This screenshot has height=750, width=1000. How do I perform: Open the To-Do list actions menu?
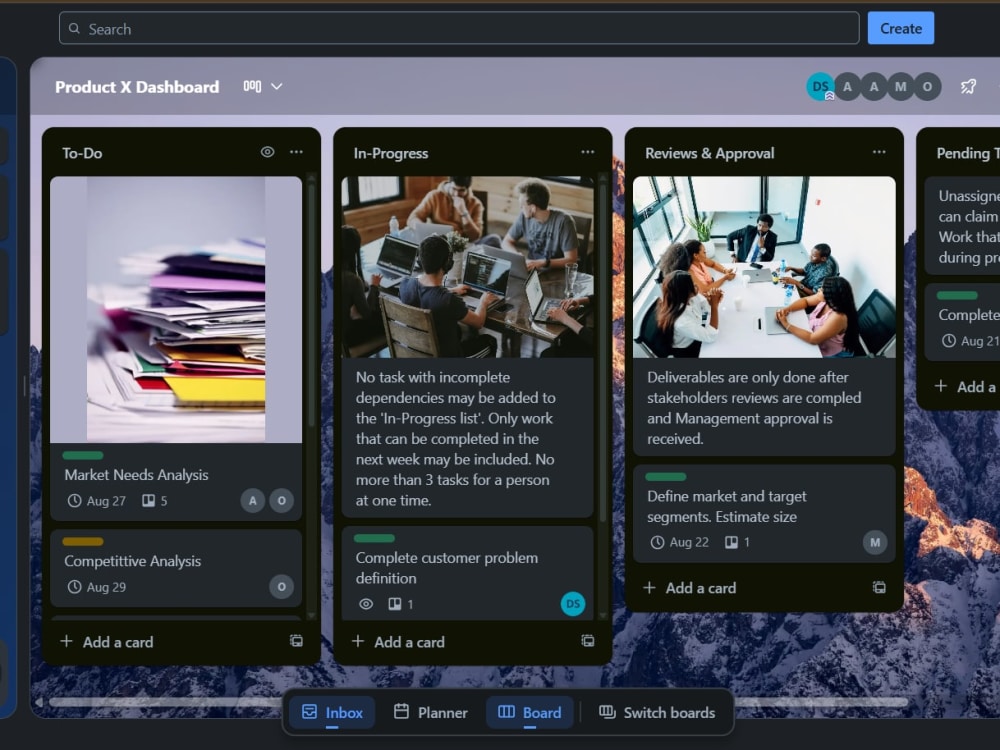[296, 152]
